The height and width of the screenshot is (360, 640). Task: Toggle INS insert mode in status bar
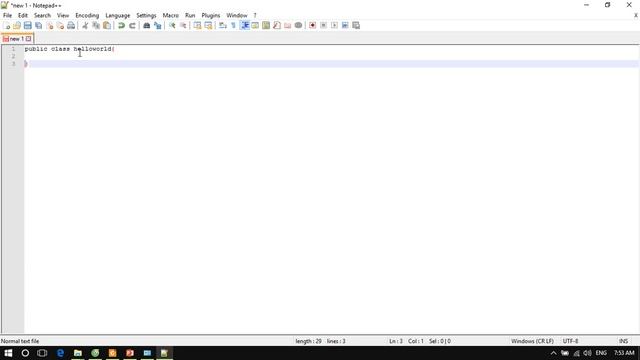point(623,341)
